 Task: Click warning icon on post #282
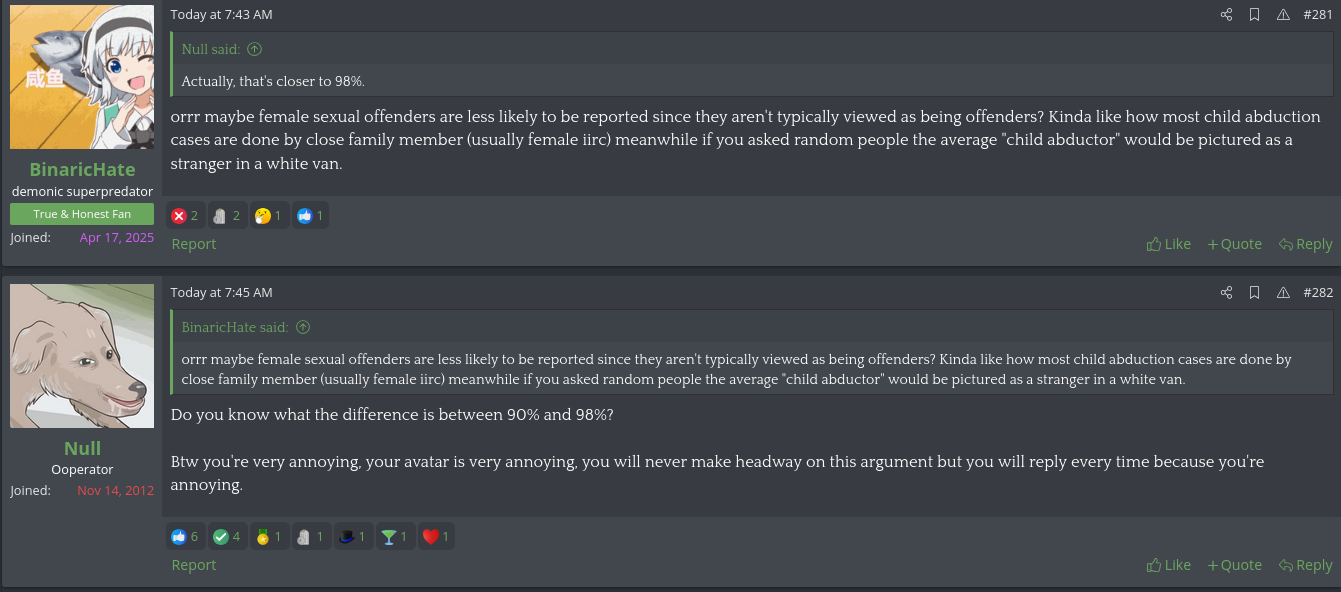[1283, 293]
